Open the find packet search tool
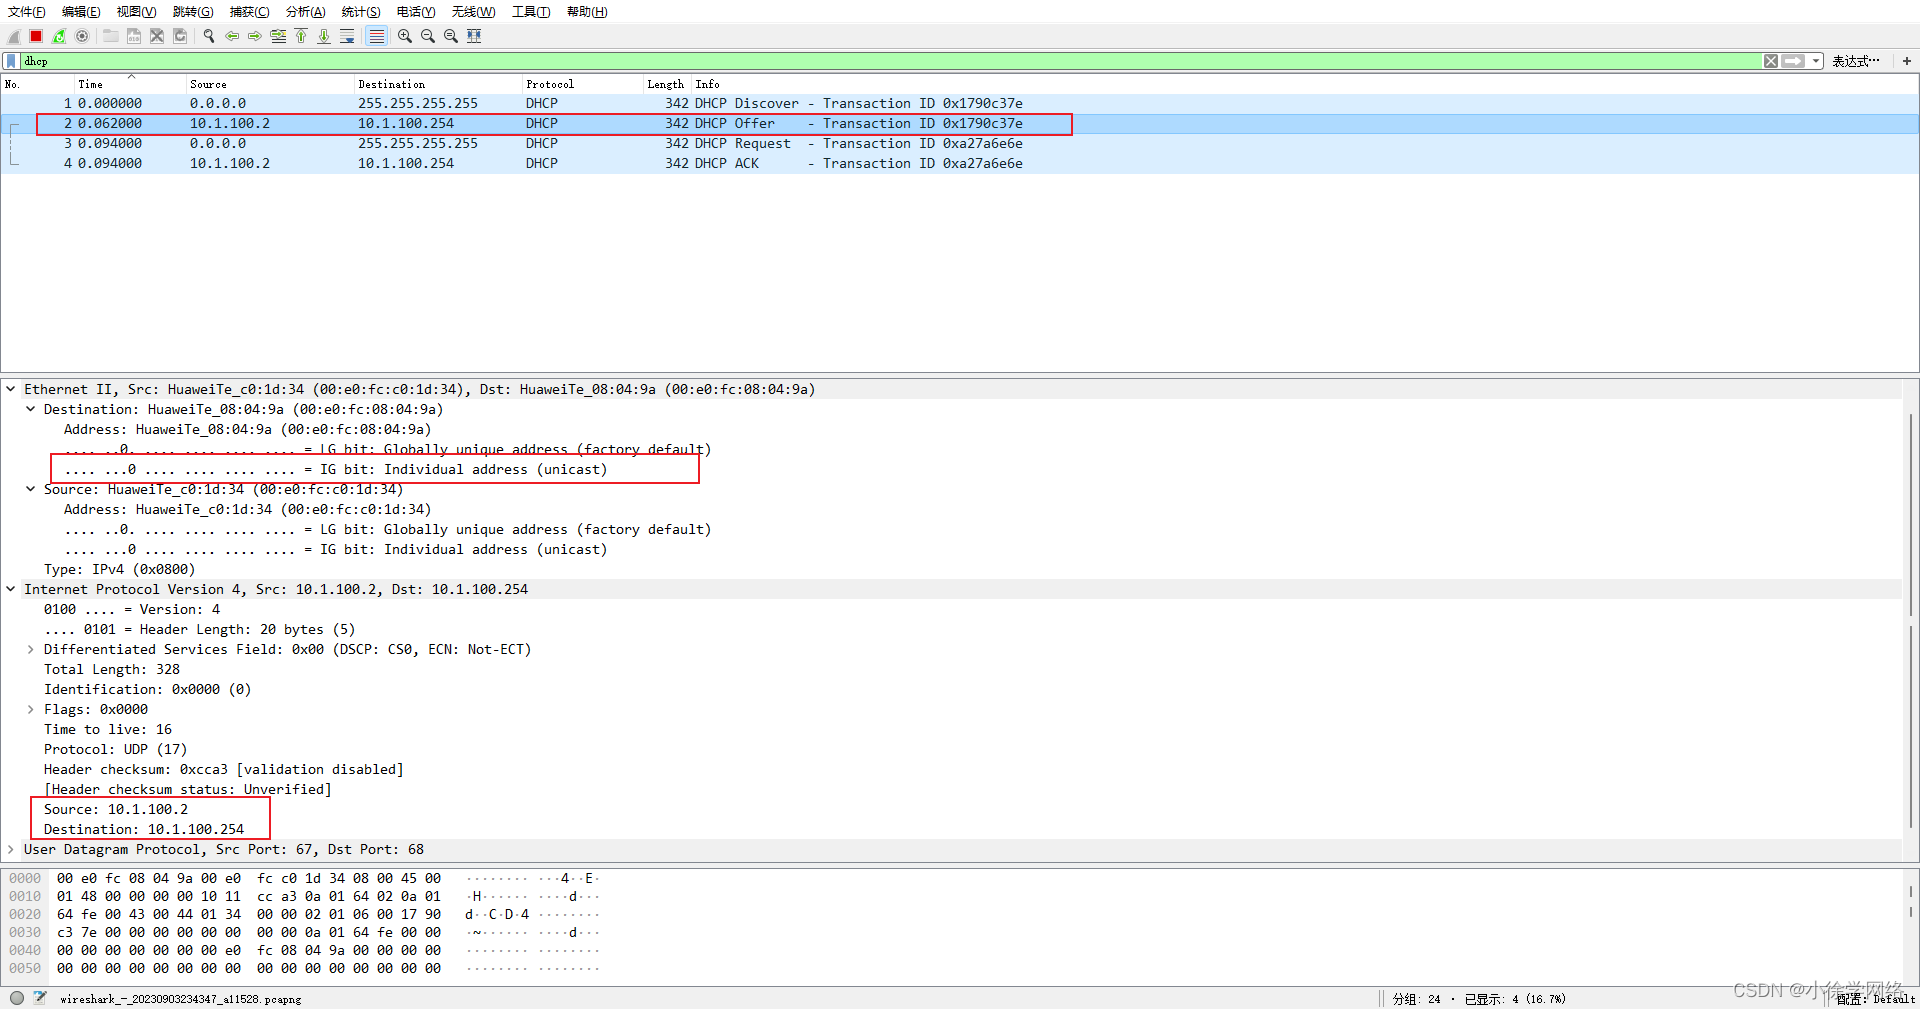This screenshot has width=1920, height=1009. pyautogui.click(x=208, y=36)
